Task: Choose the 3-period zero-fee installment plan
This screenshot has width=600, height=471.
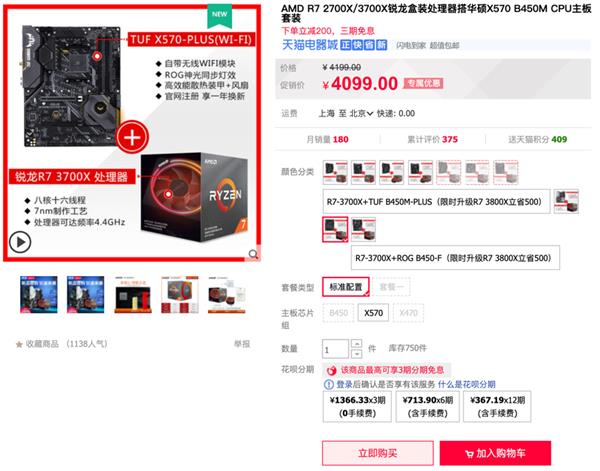Action: pos(357,407)
